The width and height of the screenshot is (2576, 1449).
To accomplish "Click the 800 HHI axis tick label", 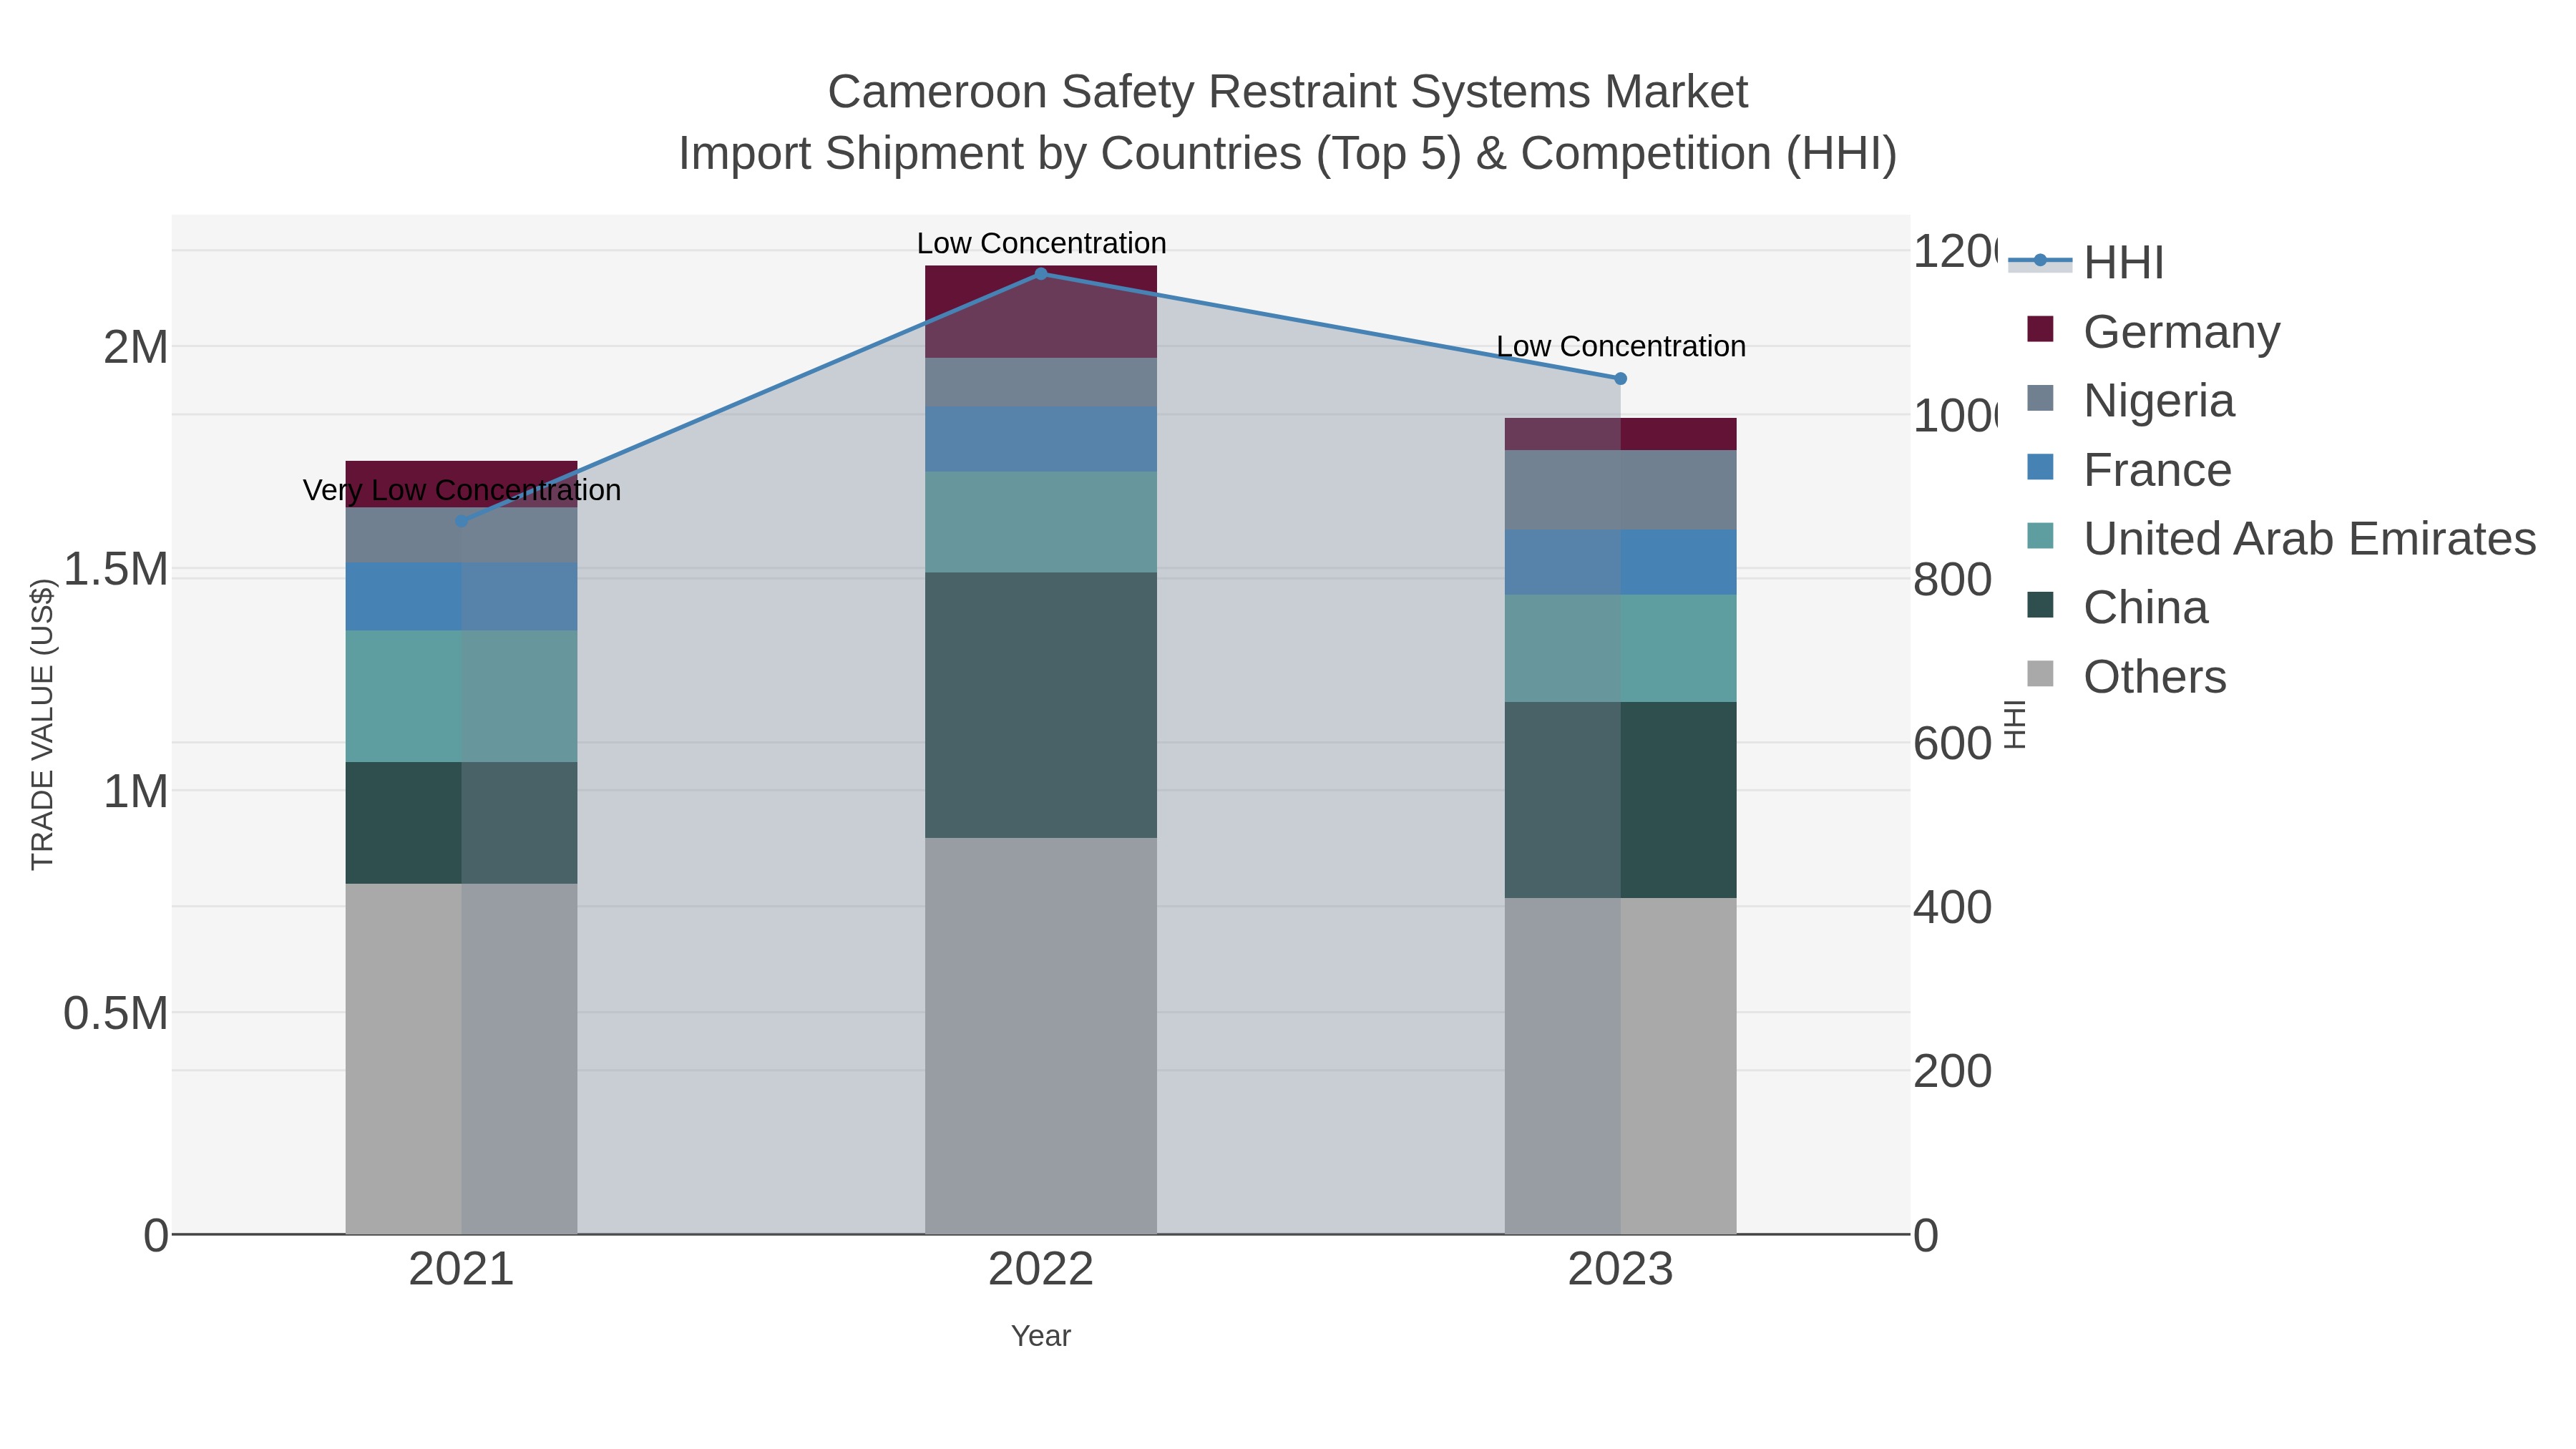I will 1953,580.
